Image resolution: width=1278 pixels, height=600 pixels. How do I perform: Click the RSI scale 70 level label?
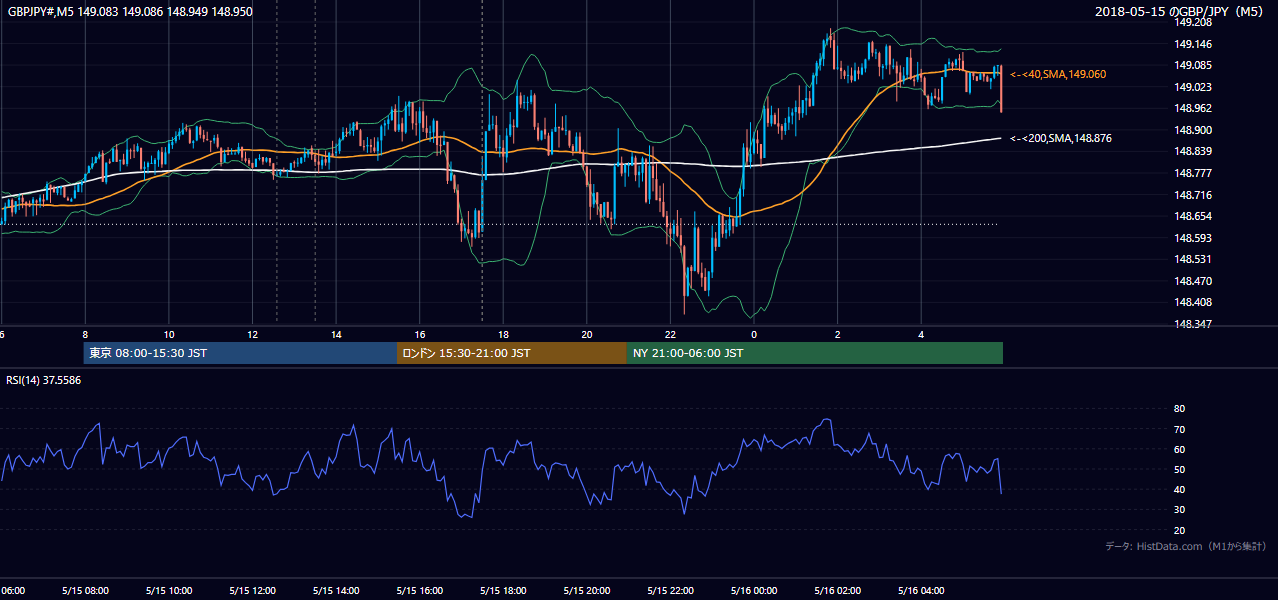[1179, 429]
